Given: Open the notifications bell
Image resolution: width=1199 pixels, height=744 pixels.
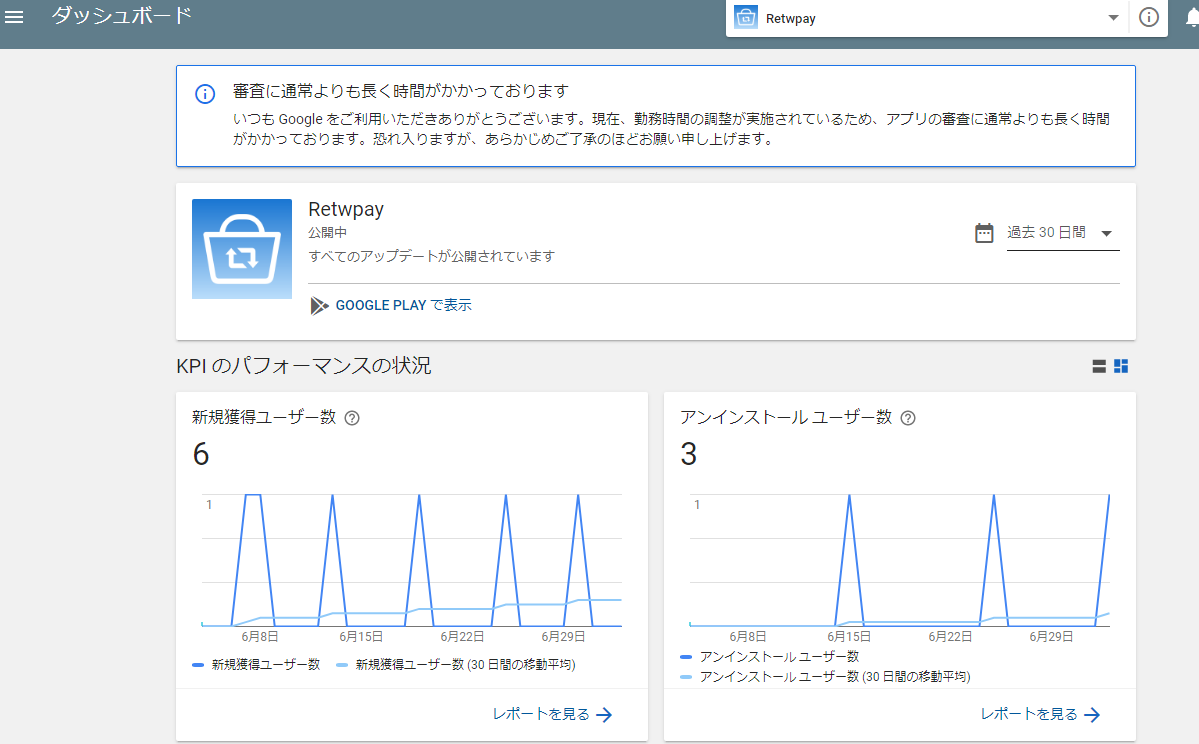Looking at the screenshot, I should pyautogui.click(x=1192, y=17).
